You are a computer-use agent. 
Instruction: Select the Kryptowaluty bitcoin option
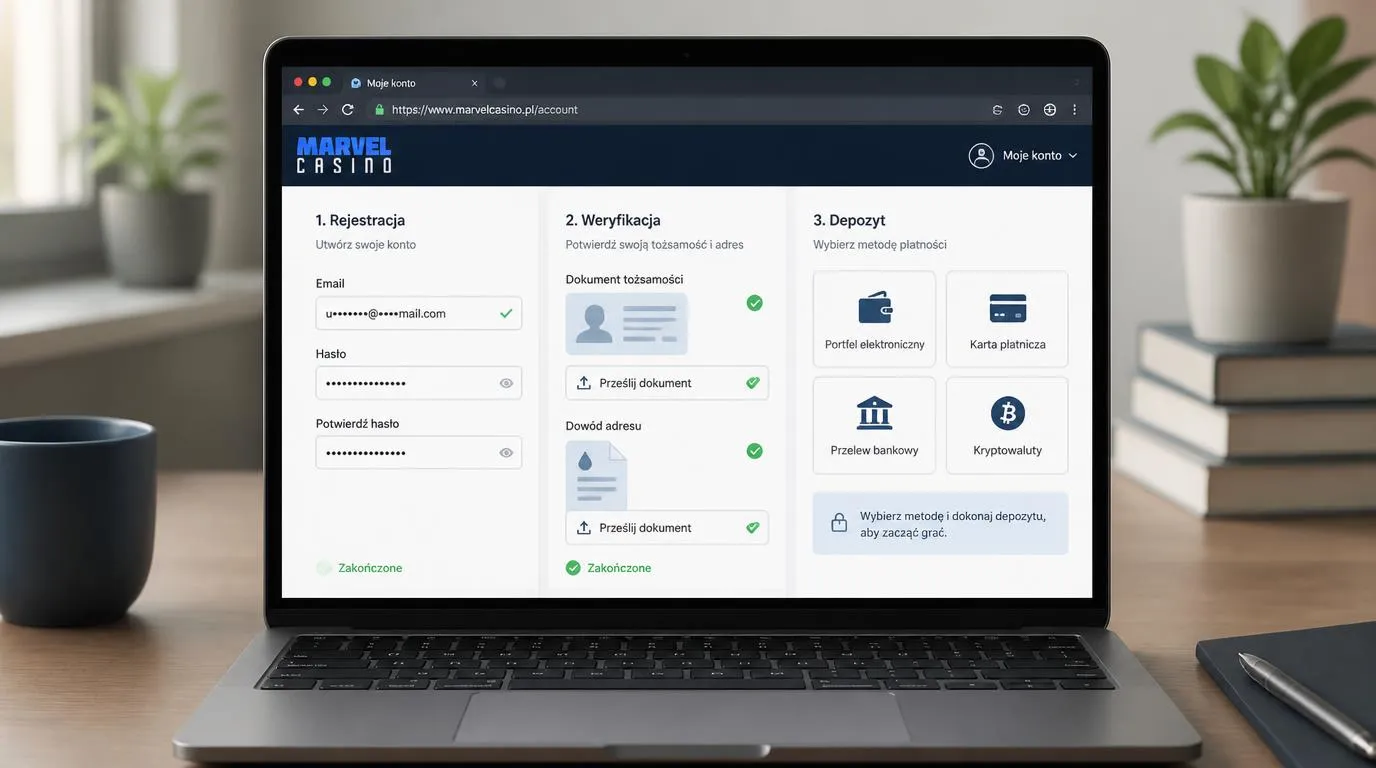pyautogui.click(x=1007, y=425)
